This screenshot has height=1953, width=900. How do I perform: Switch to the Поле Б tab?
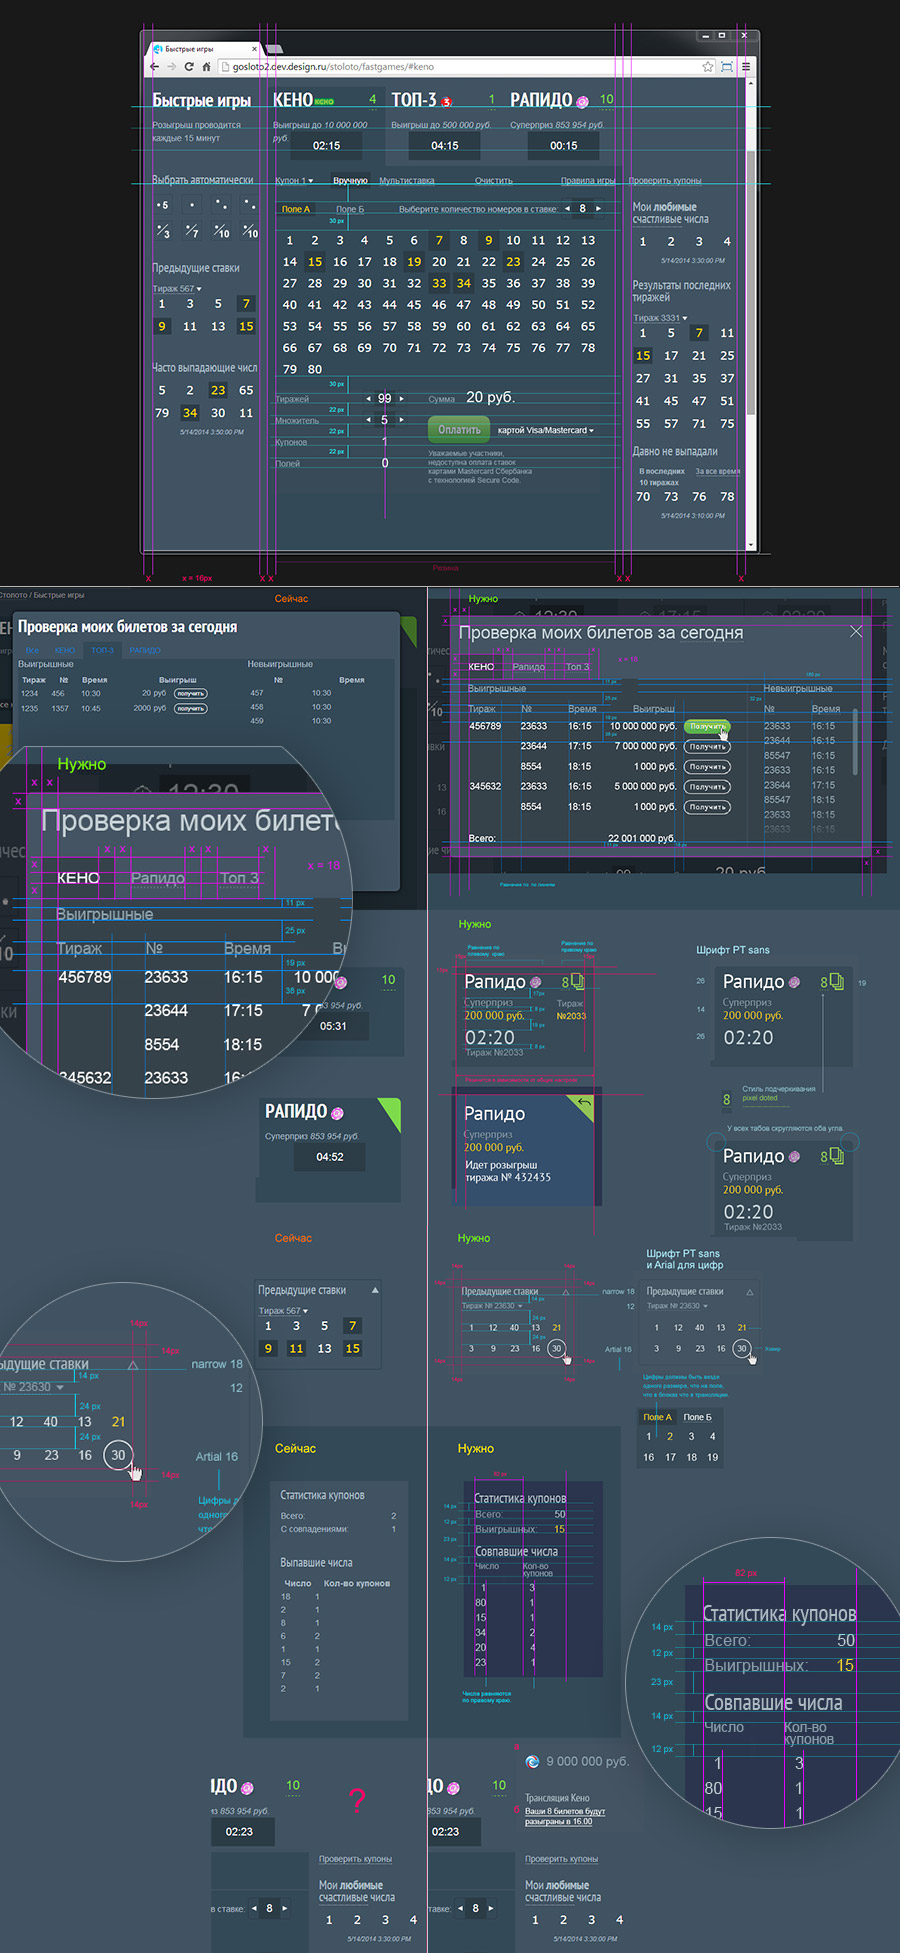point(350,209)
